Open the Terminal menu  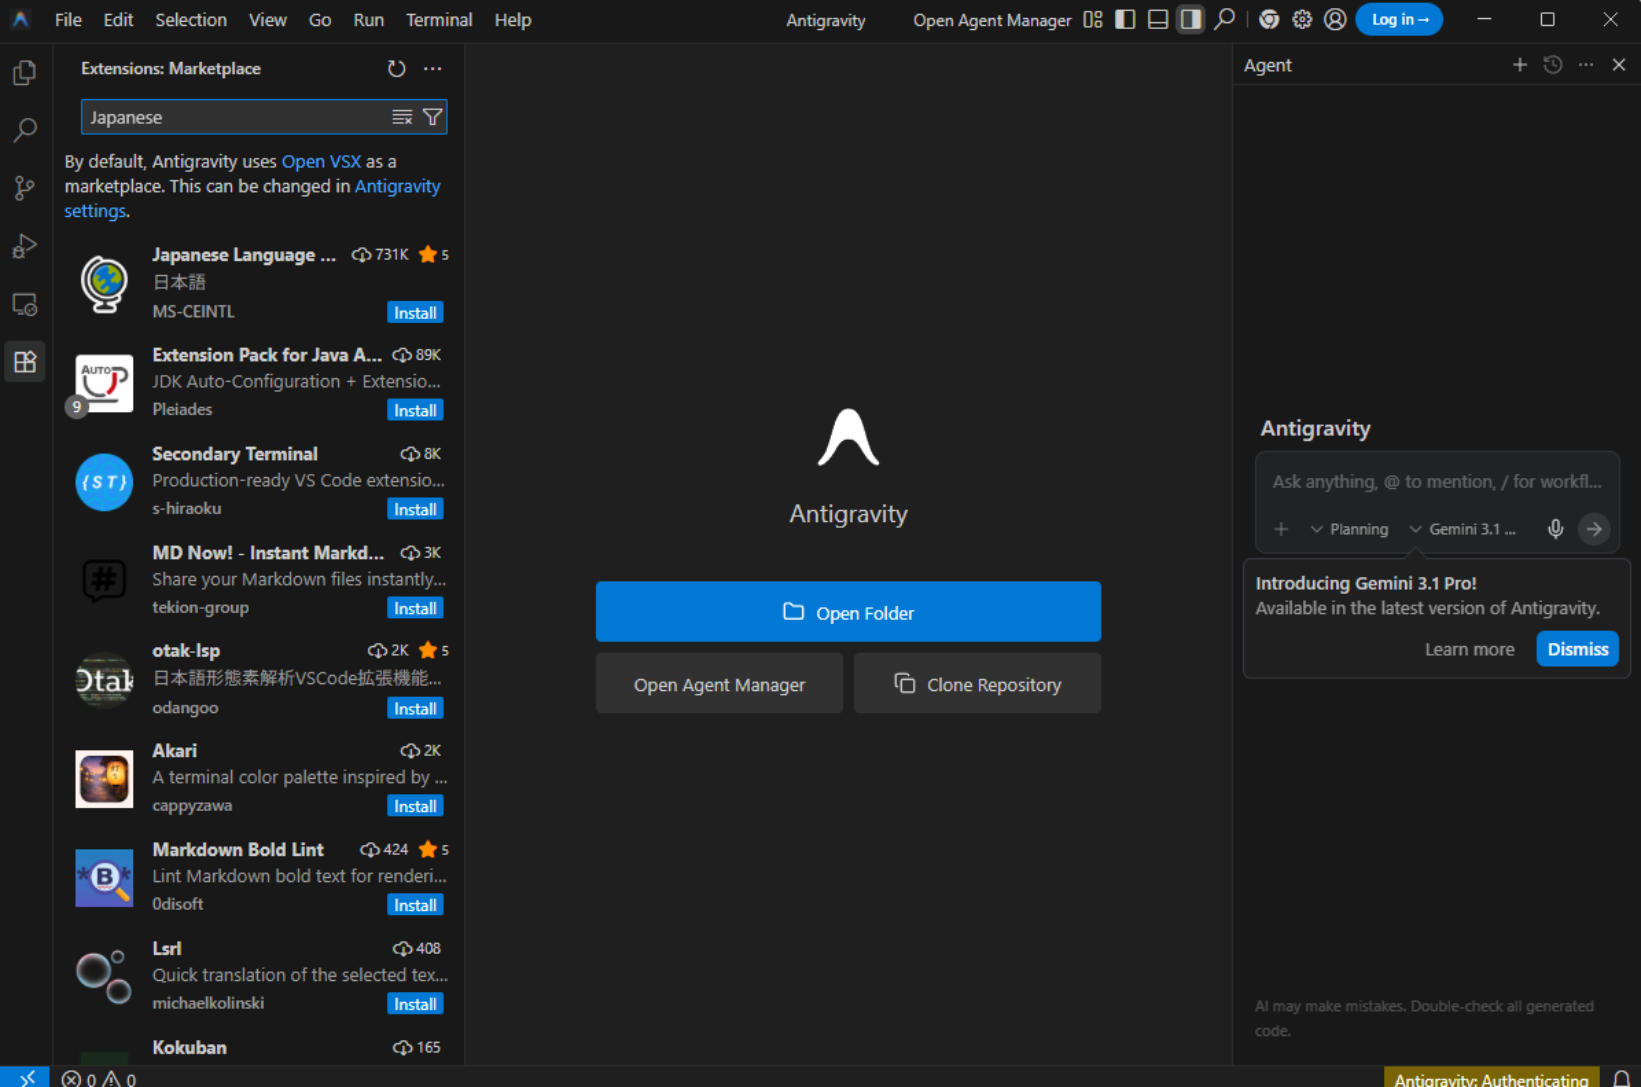click(x=439, y=20)
